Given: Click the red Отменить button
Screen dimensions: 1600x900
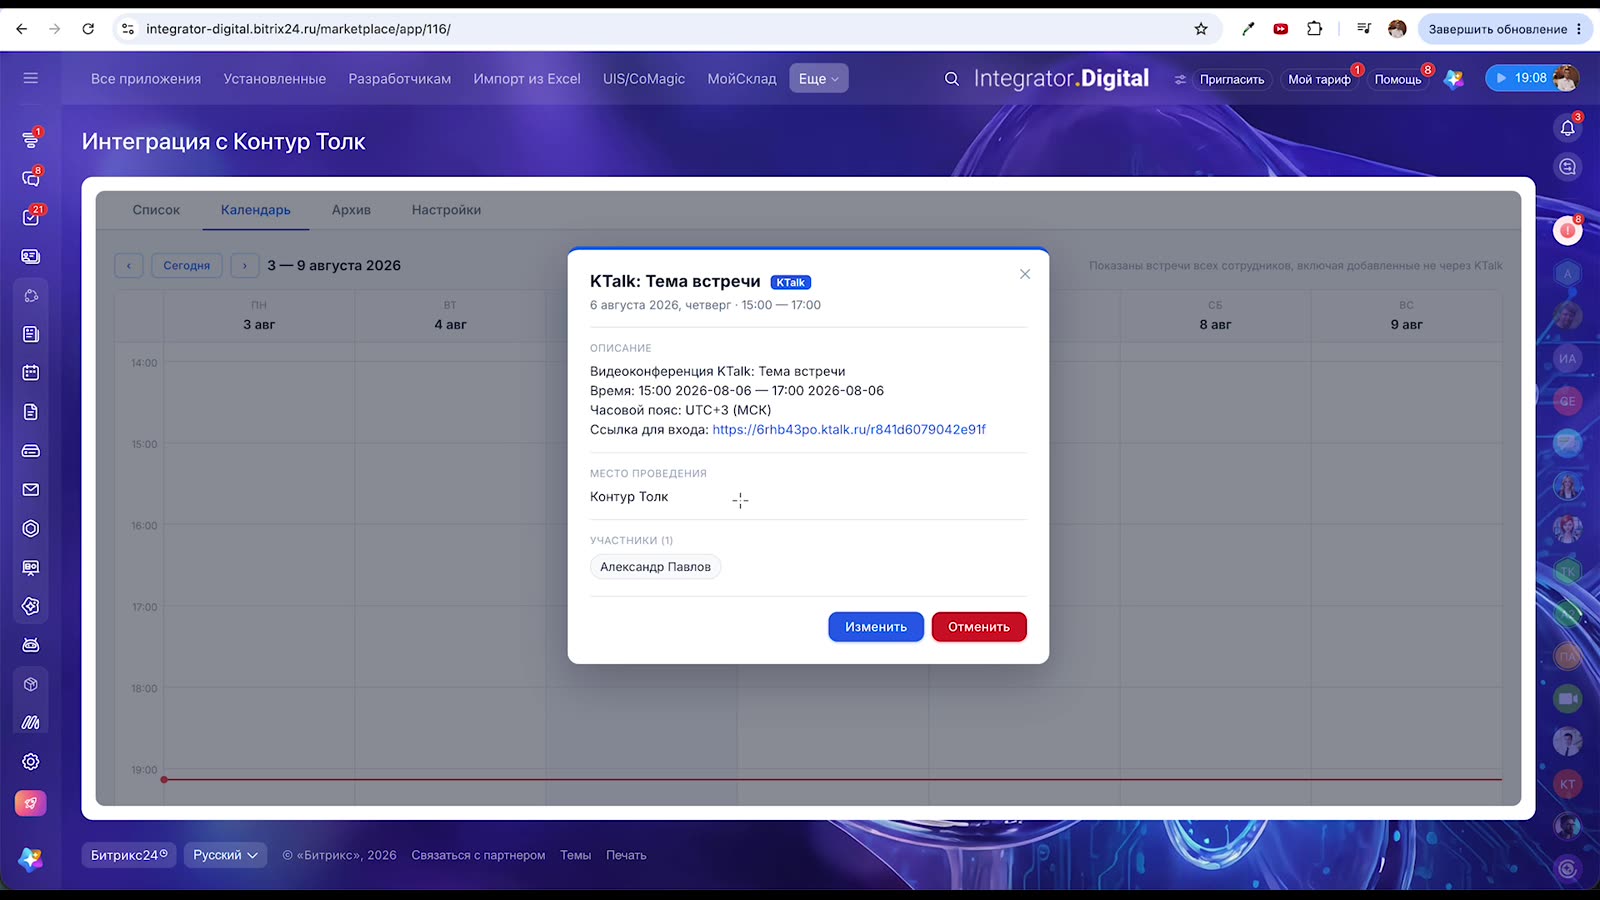Looking at the screenshot, I should point(979,627).
